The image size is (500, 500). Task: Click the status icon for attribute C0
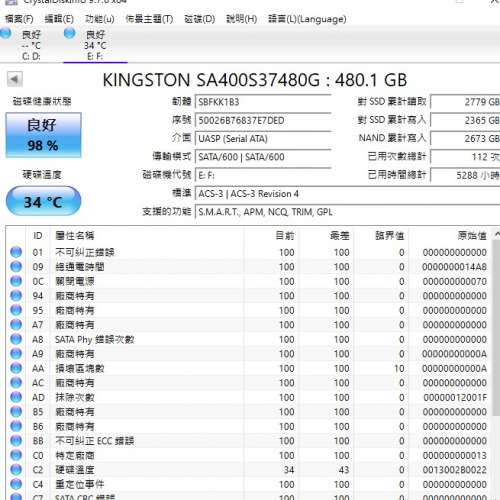point(16,455)
